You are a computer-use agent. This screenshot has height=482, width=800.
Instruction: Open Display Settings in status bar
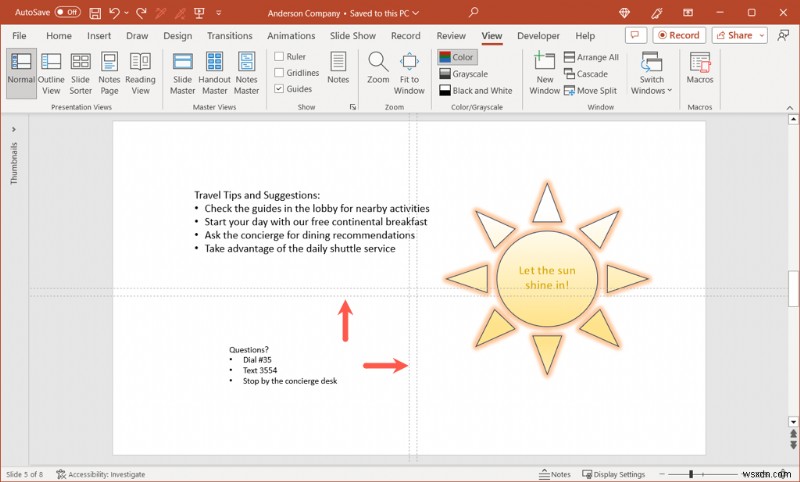coord(614,474)
